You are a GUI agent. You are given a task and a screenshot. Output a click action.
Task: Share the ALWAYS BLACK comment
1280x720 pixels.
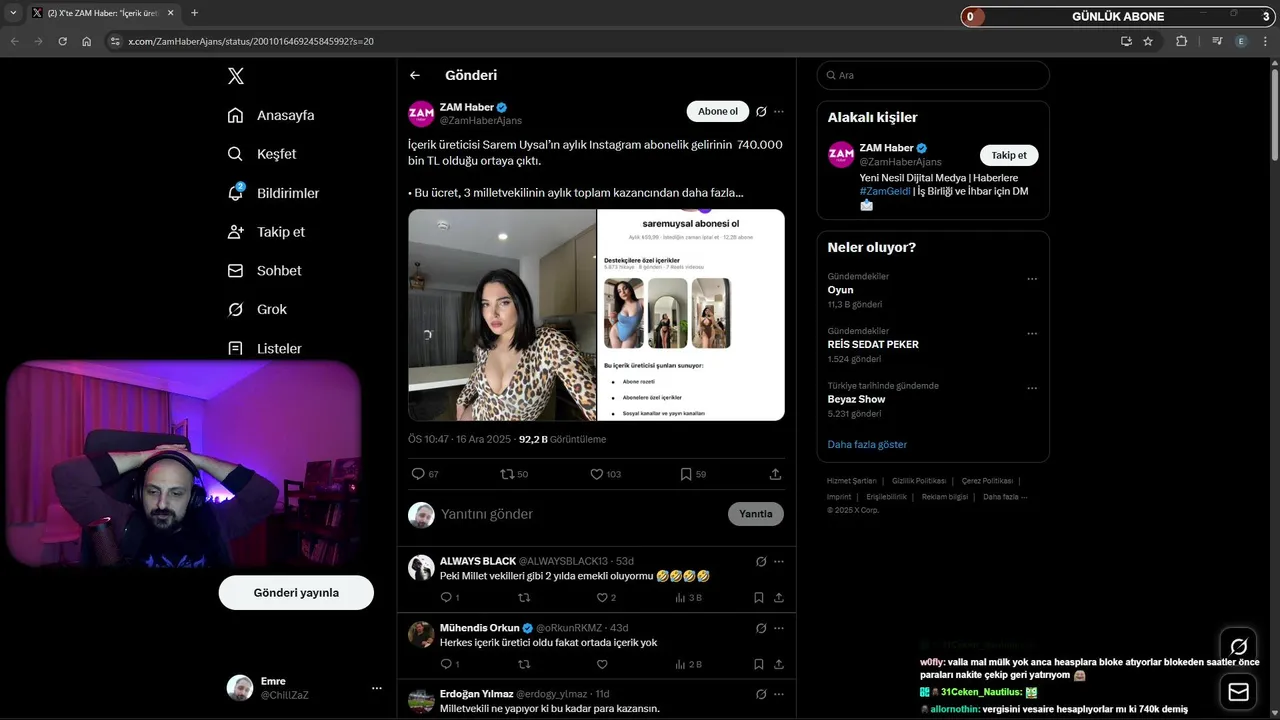pos(778,597)
